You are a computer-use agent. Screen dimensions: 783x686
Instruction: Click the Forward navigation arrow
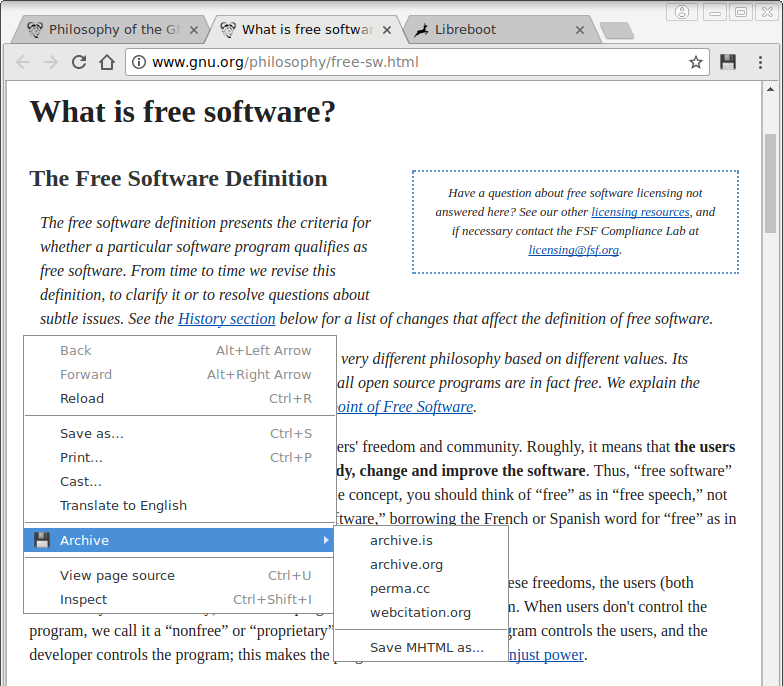click(51, 62)
